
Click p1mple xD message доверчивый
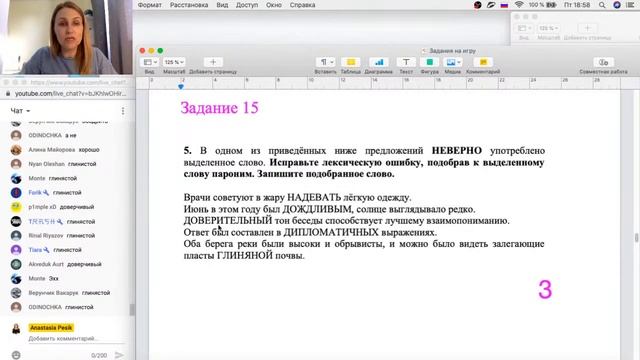pyautogui.click(x=77, y=207)
